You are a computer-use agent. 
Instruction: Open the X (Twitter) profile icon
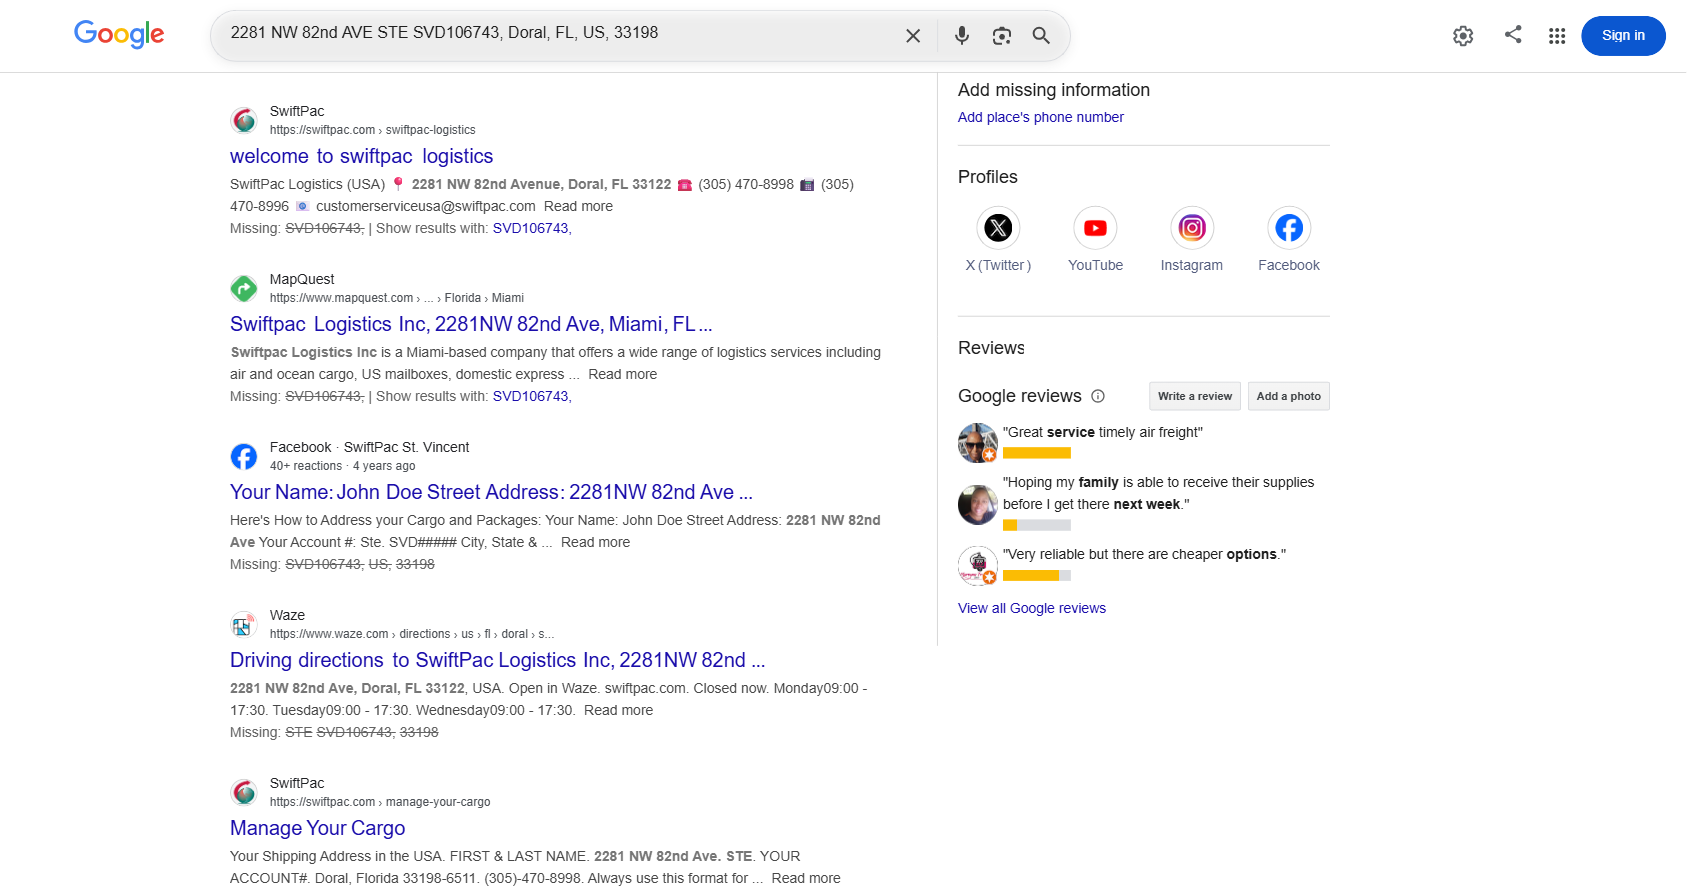[x=998, y=228]
